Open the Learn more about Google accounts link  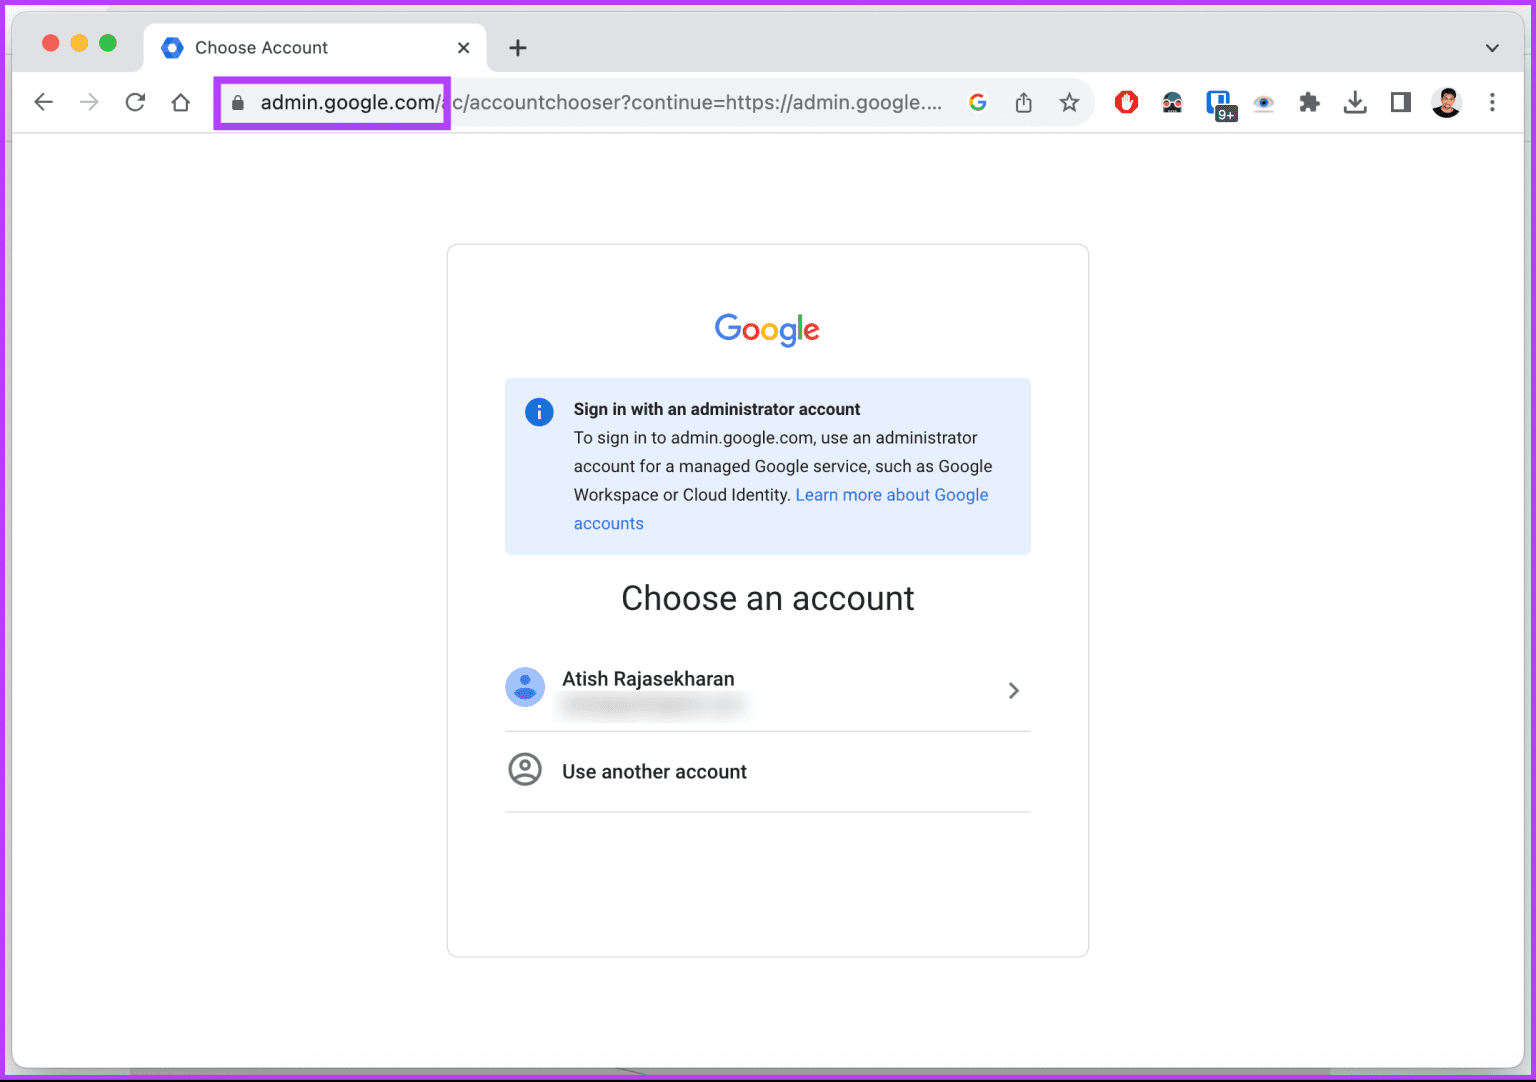(891, 494)
